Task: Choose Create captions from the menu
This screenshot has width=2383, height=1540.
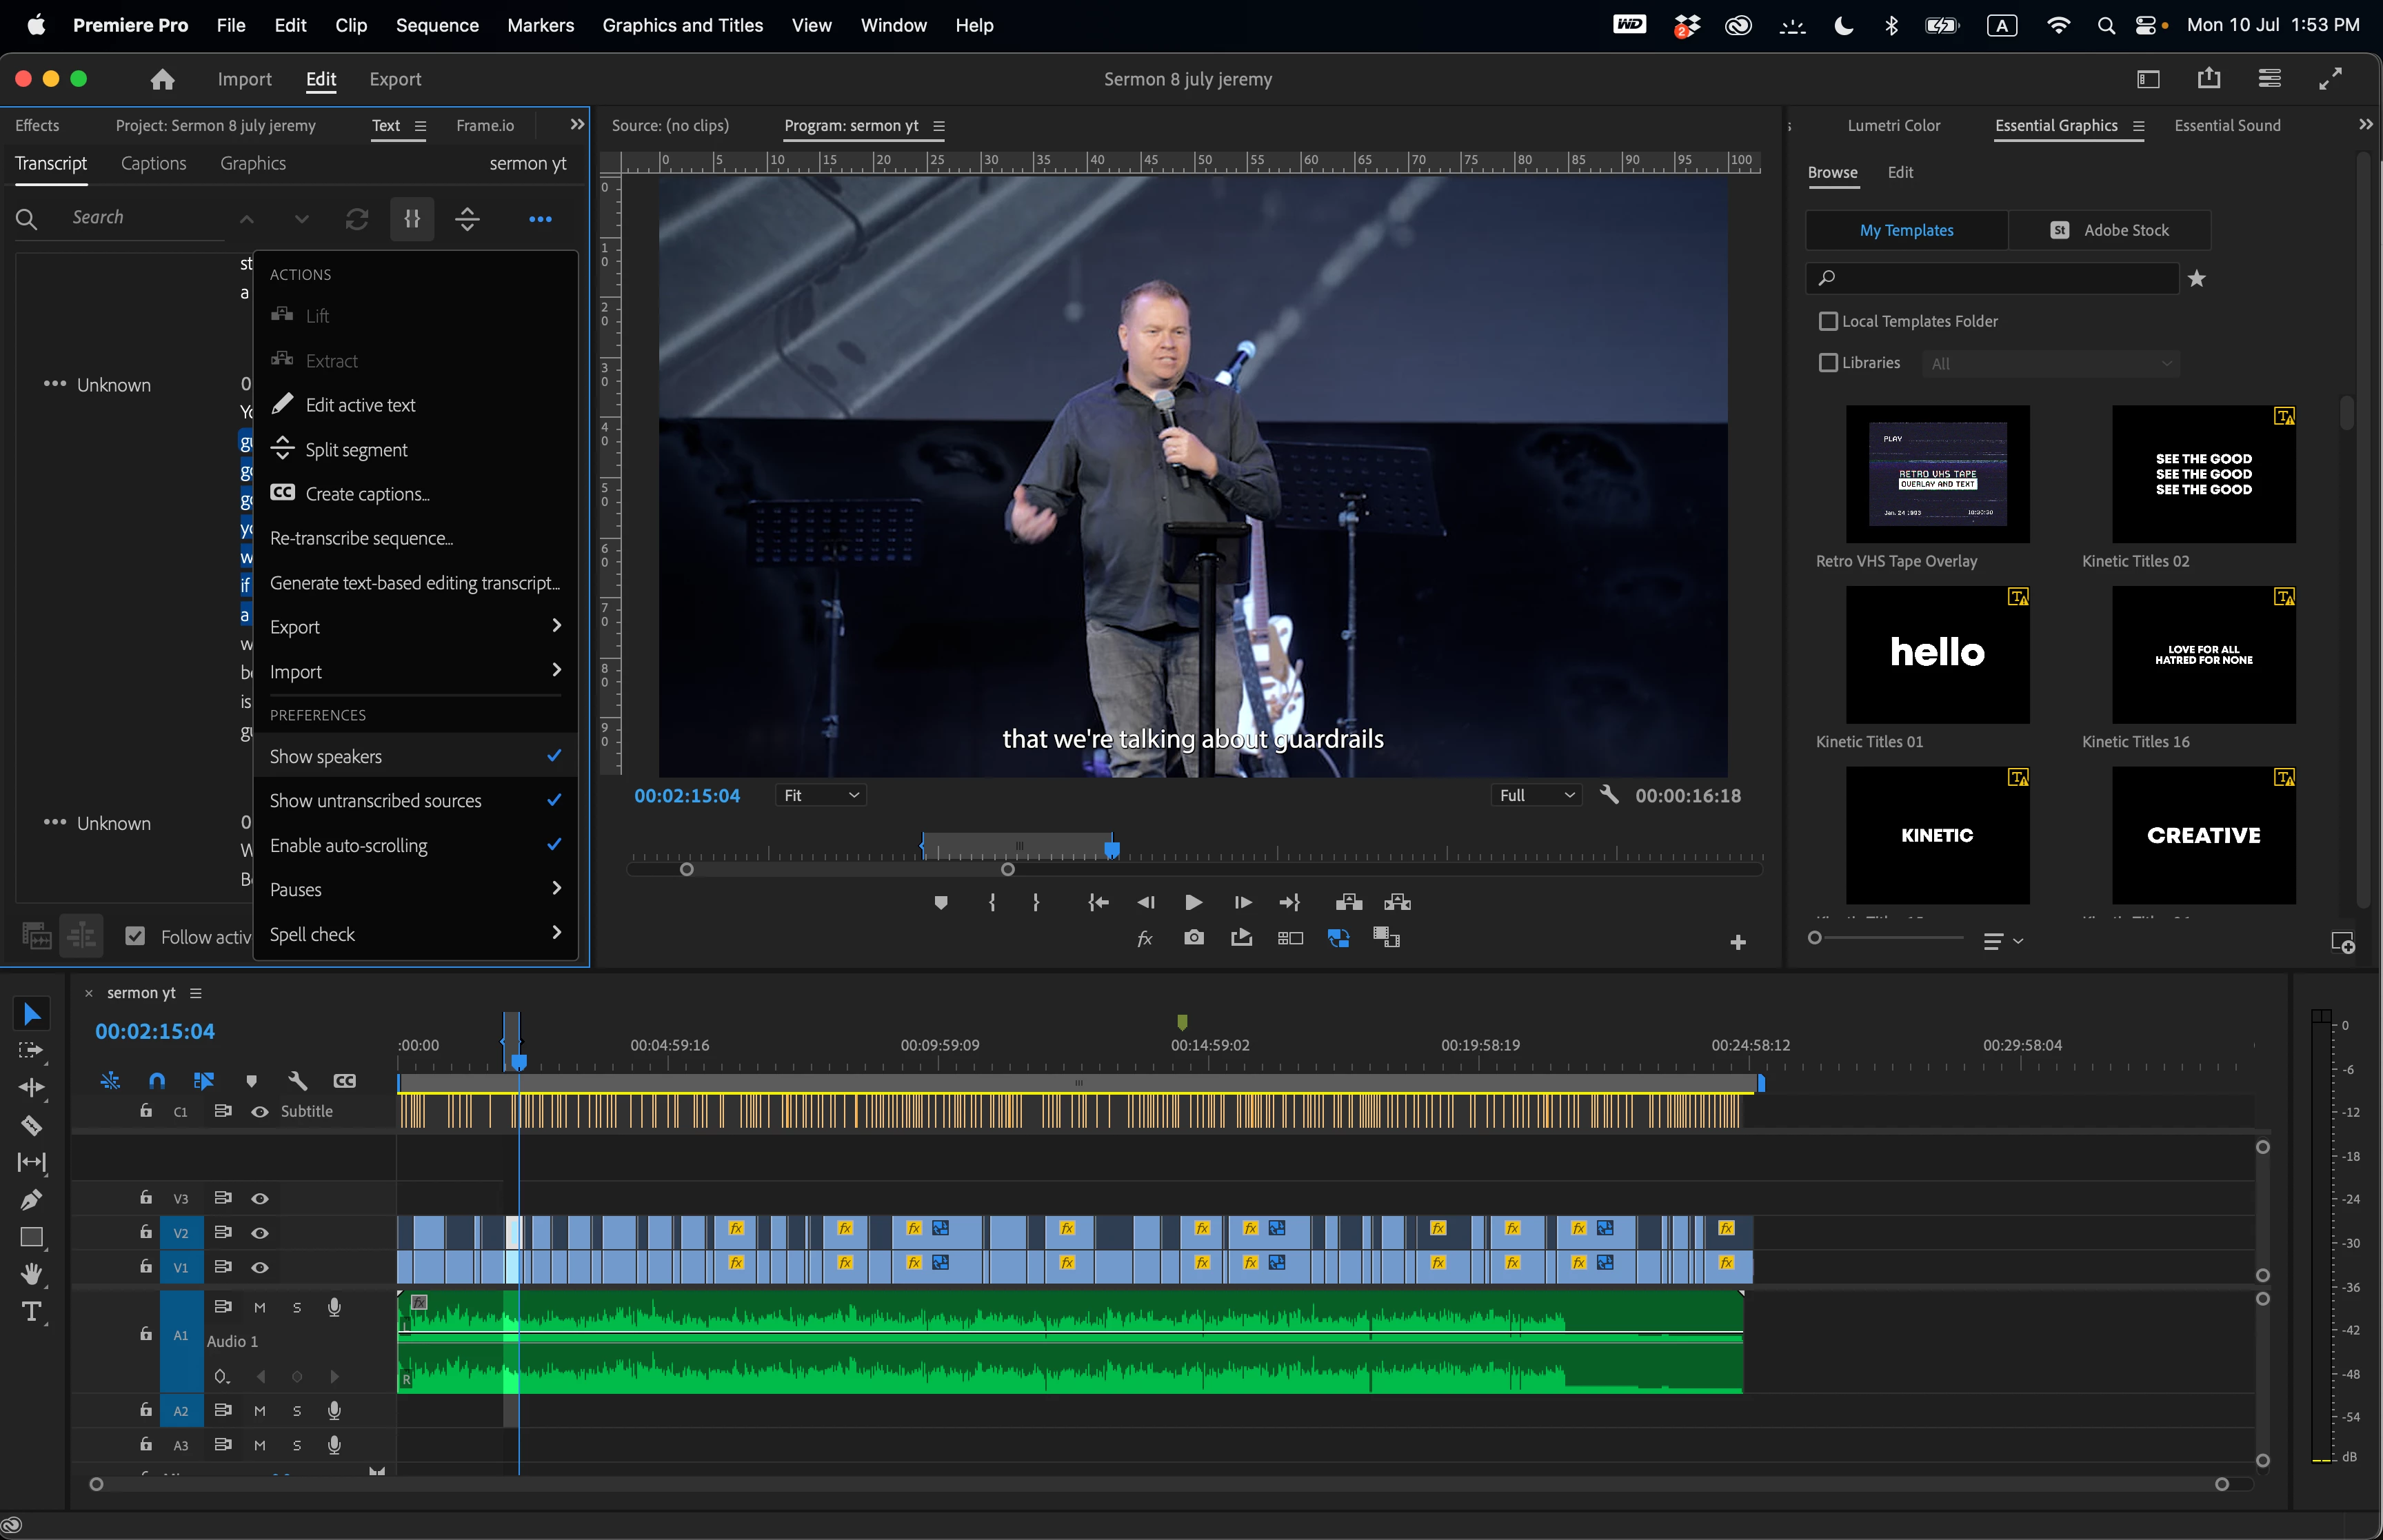Action: pyautogui.click(x=367, y=494)
